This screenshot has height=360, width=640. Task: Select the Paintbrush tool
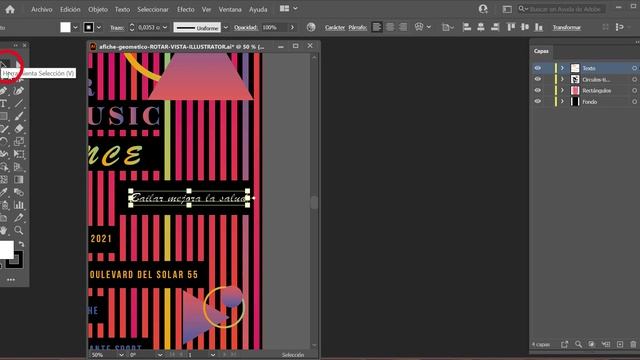pyautogui.click(x=19, y=116)
